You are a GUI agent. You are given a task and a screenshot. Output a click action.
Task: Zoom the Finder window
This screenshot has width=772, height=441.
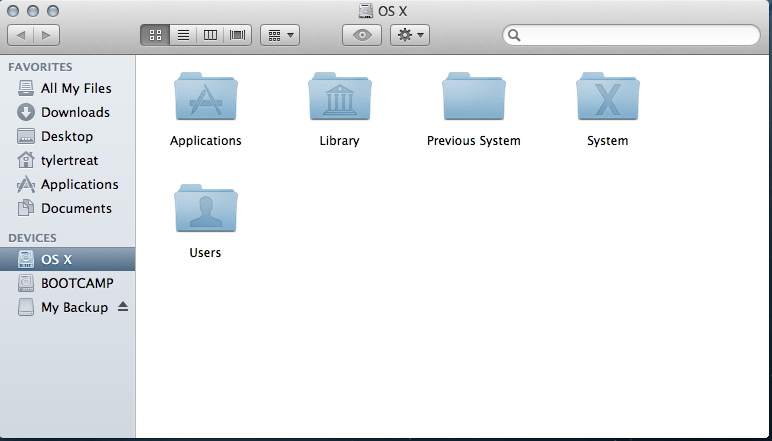click(x=53, y=11)
